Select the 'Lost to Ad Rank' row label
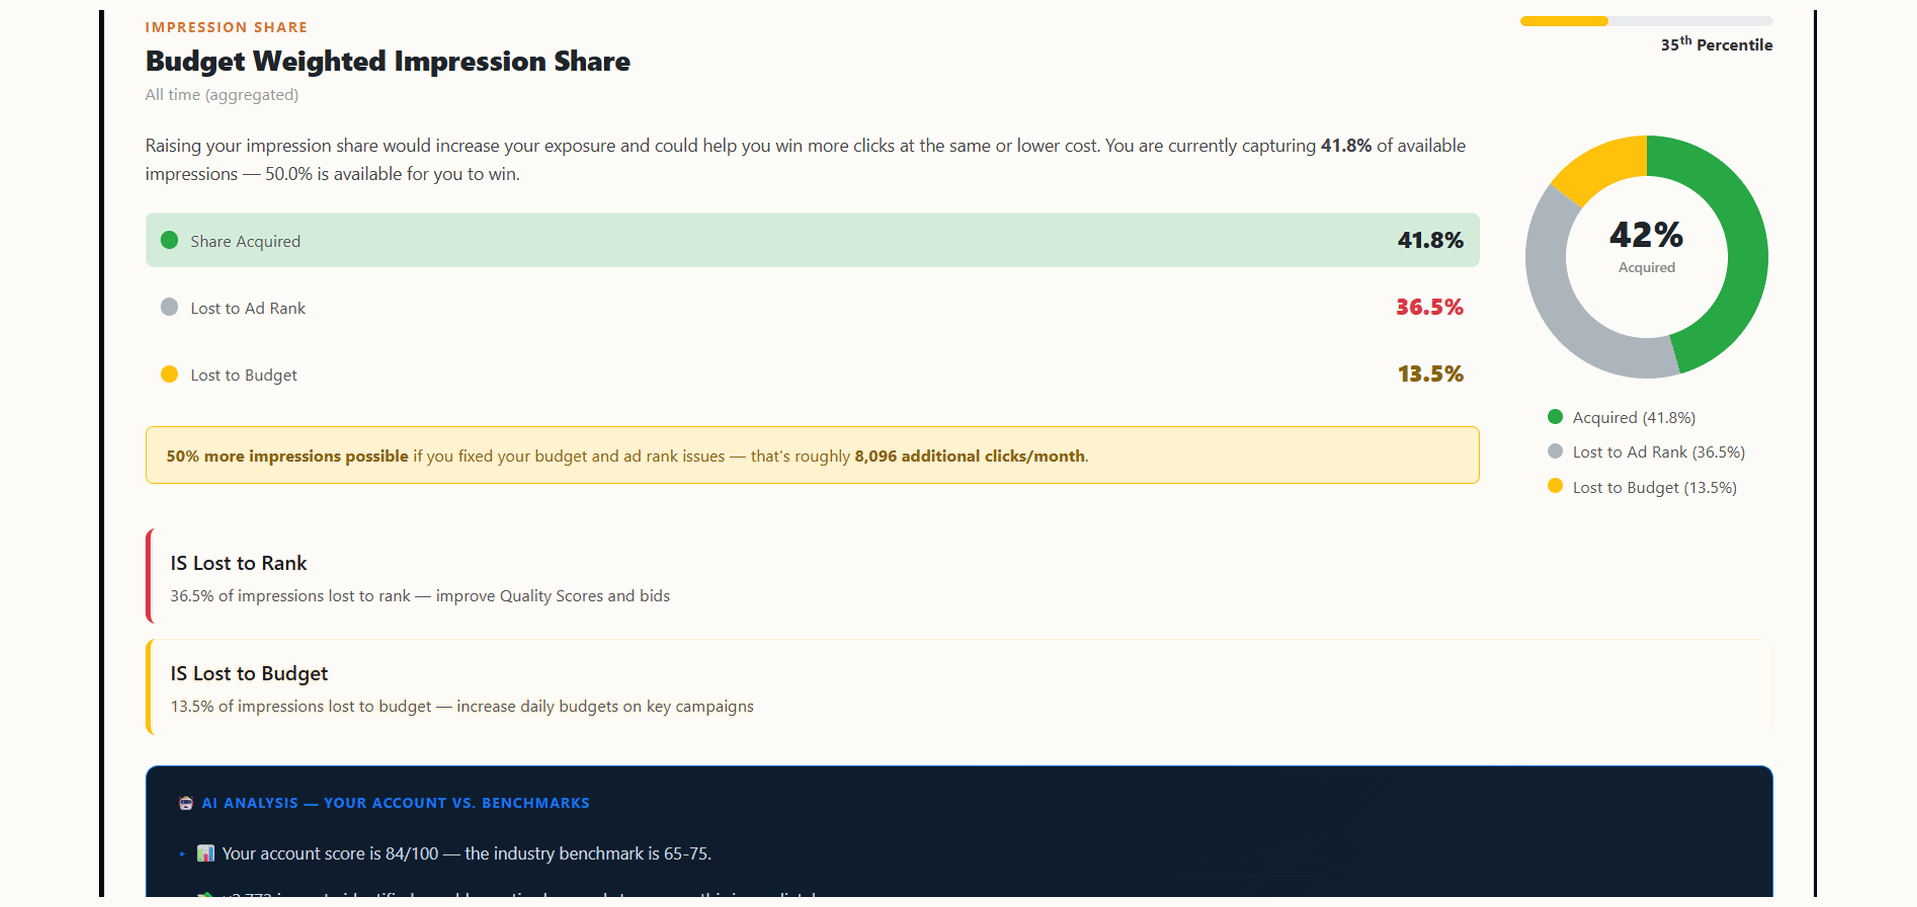This screenshot has height=907, width=1917. (x=248, y=308)
